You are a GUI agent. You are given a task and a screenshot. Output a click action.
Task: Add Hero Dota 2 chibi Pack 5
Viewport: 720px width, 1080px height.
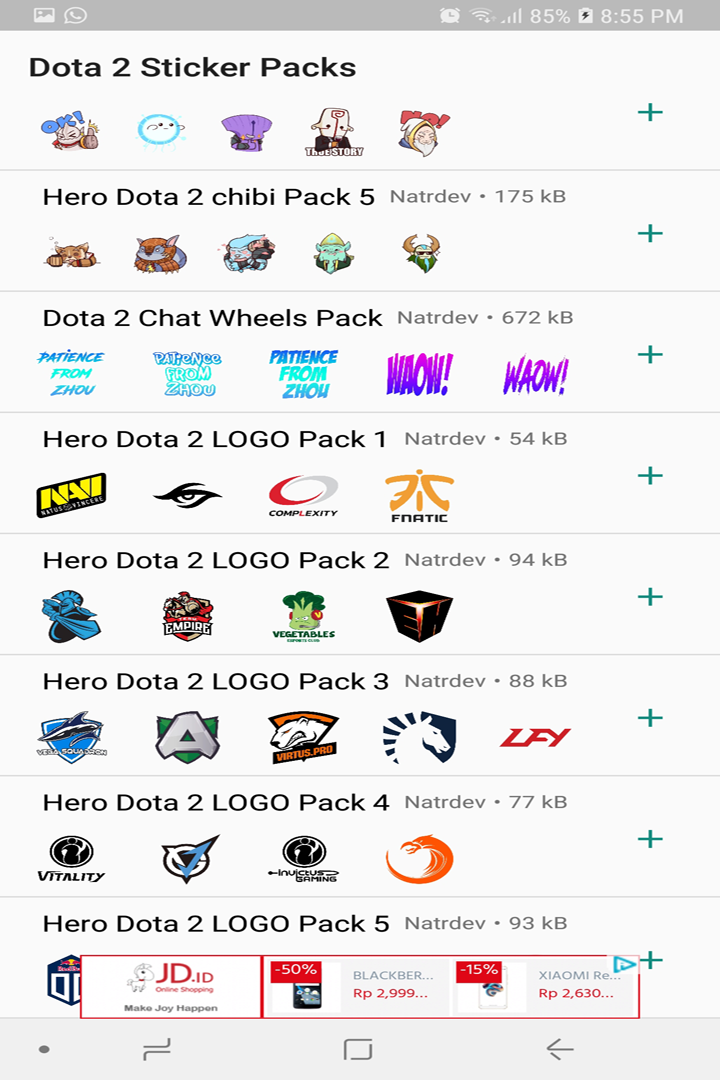(x=650, y=233)
